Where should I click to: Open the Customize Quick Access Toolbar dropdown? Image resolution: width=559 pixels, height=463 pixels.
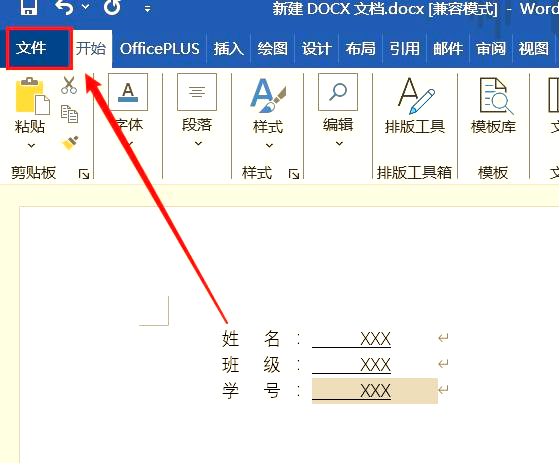click(x=147, y=9)
